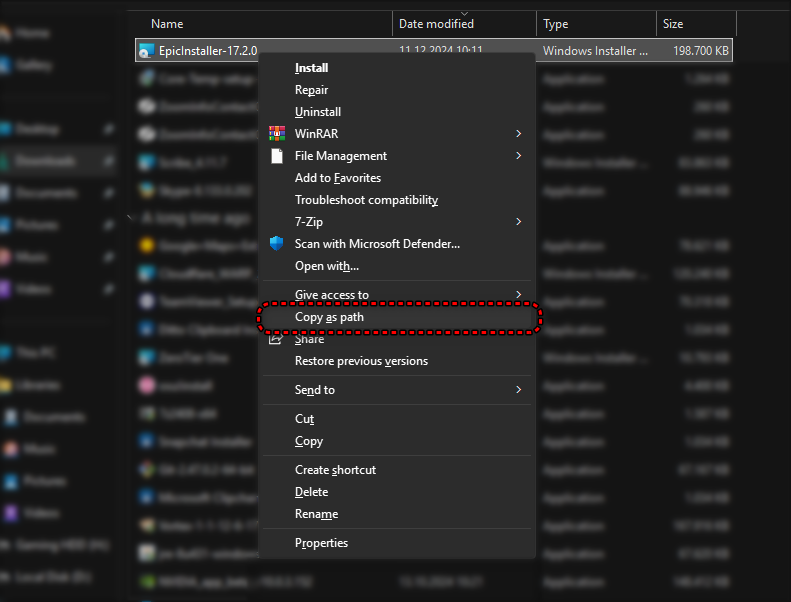Screen dimensions: 791x602
Task: Expand the 7-Zip submenu chevron
Action: click(519, 222)
